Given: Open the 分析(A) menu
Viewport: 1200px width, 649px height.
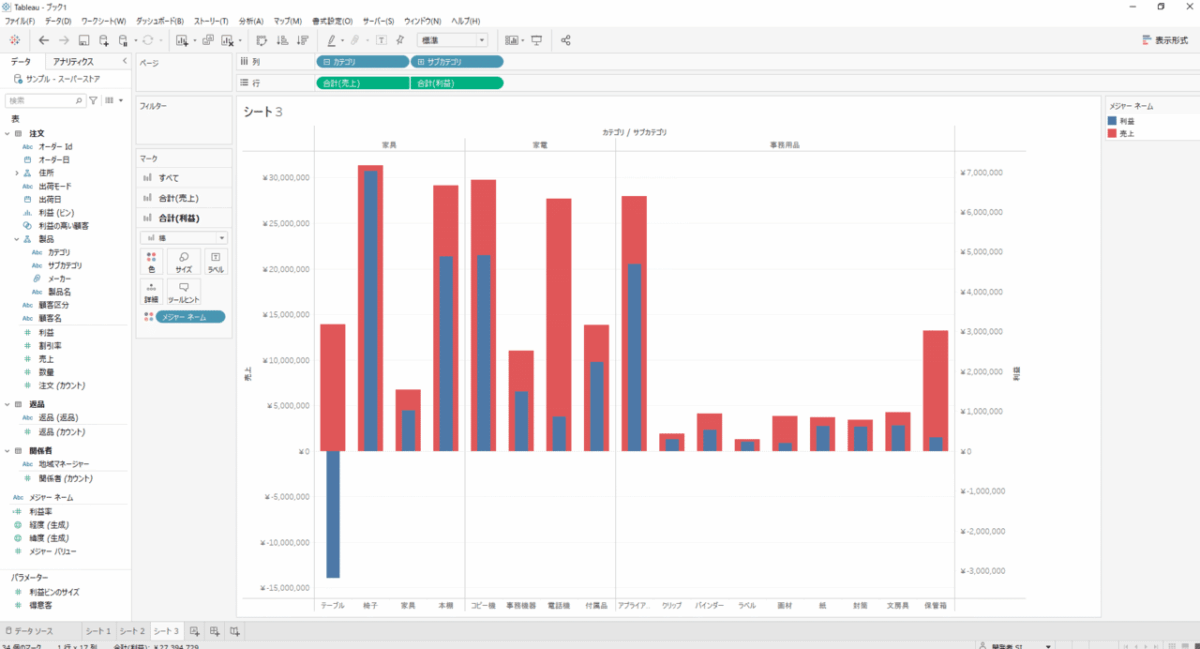Looking at the screenshot, I should 251,21.
